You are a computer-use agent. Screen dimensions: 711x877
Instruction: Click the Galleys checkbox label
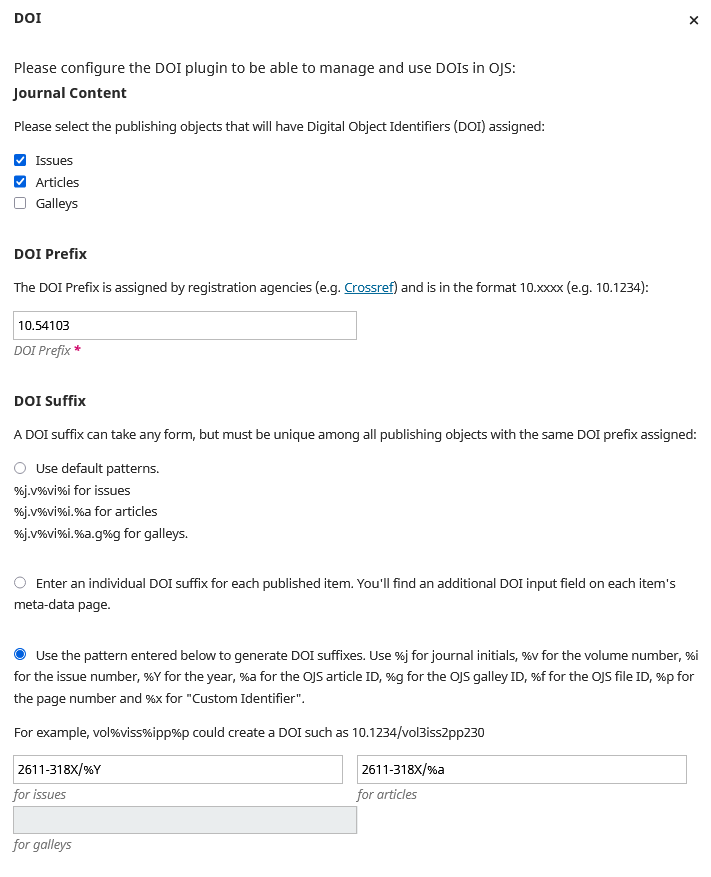(56, 204)
